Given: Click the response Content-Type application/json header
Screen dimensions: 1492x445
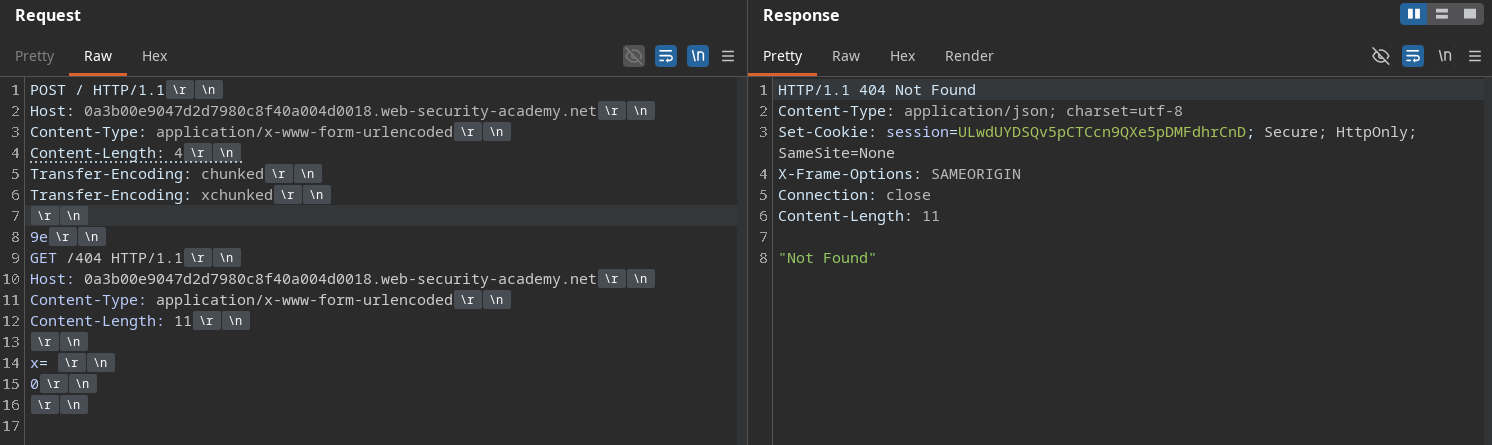Looking at the screenshot, I should [980, 111].
